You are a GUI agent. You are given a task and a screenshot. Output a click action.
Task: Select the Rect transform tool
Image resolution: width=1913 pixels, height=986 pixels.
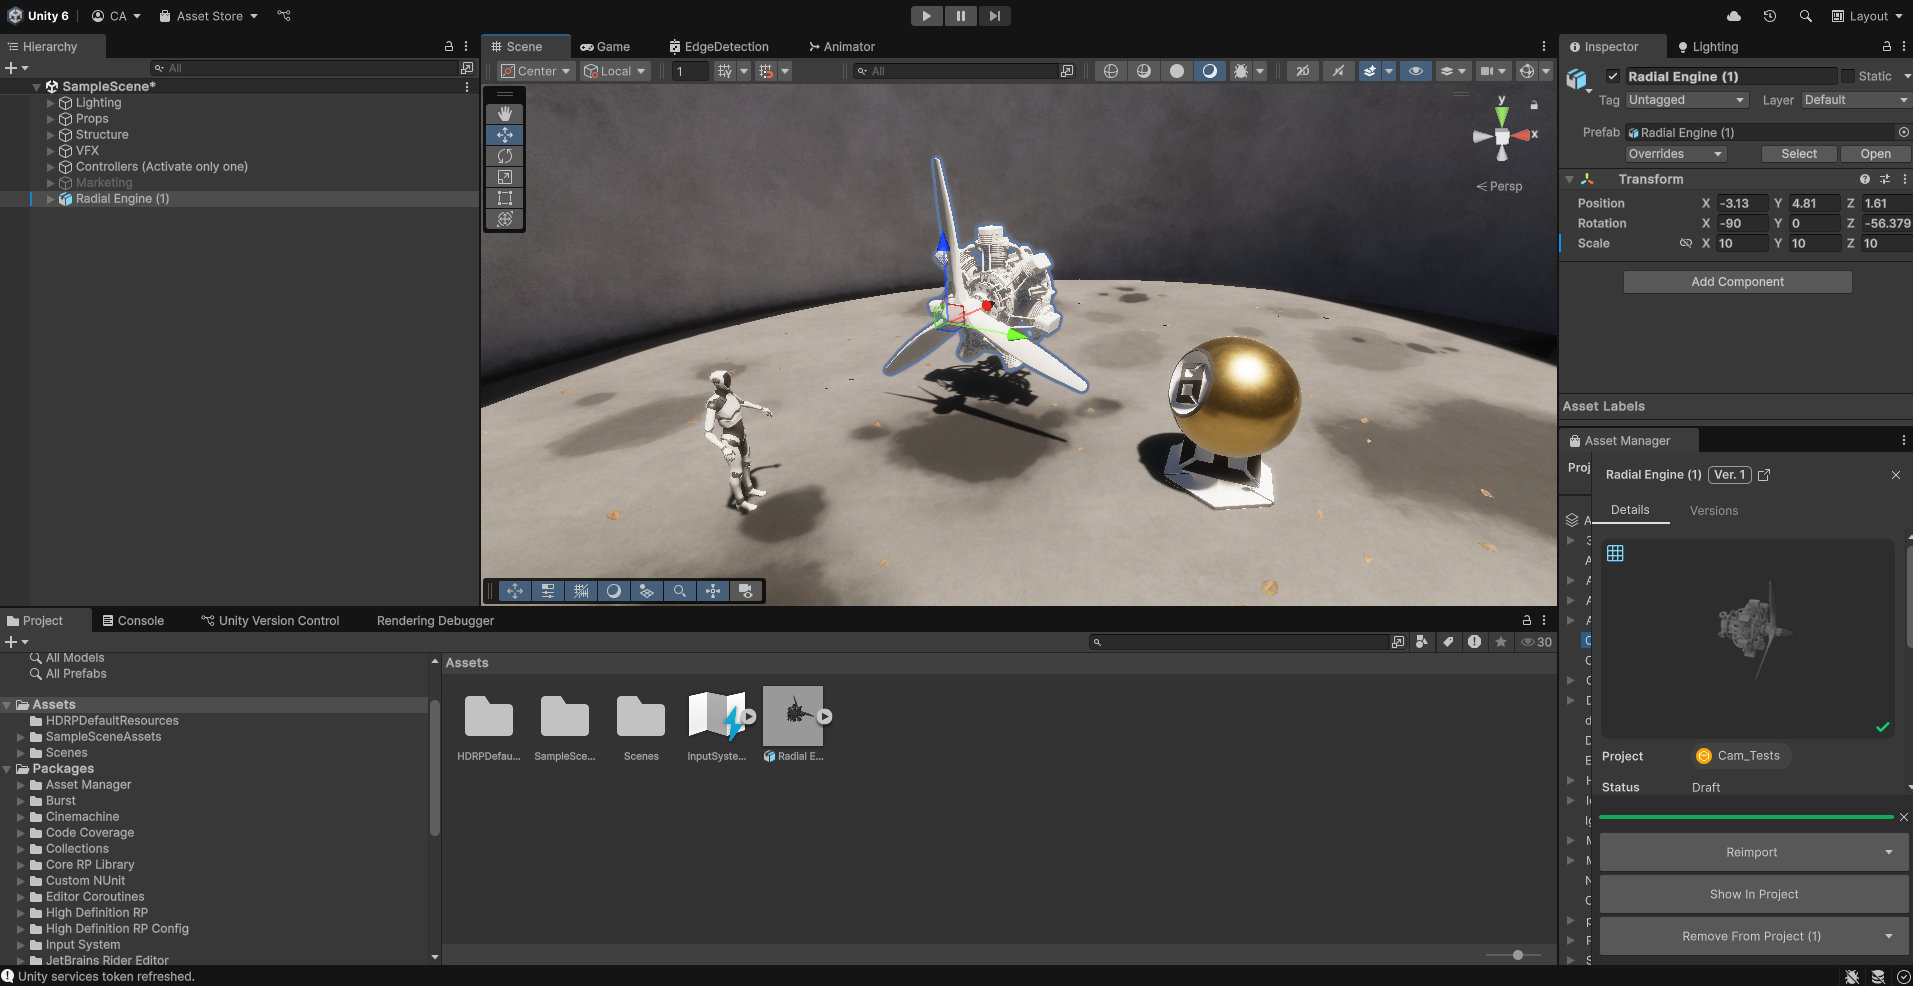click(x=505, y=198)
